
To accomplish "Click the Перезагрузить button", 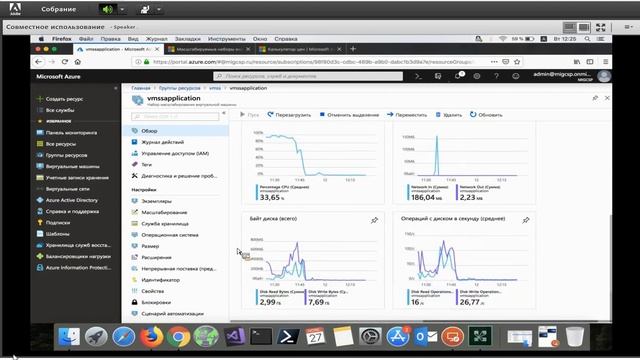I will 289,115.
